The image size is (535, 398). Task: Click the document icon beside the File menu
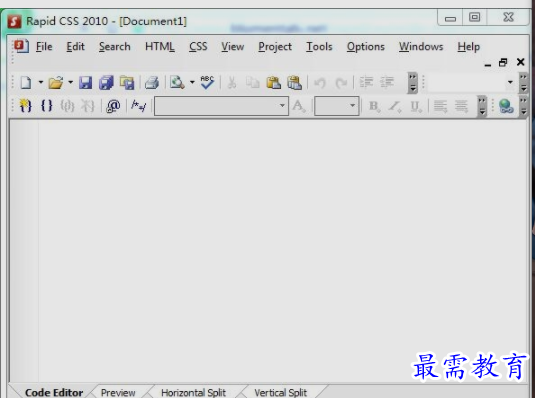[x=21, y=46]
